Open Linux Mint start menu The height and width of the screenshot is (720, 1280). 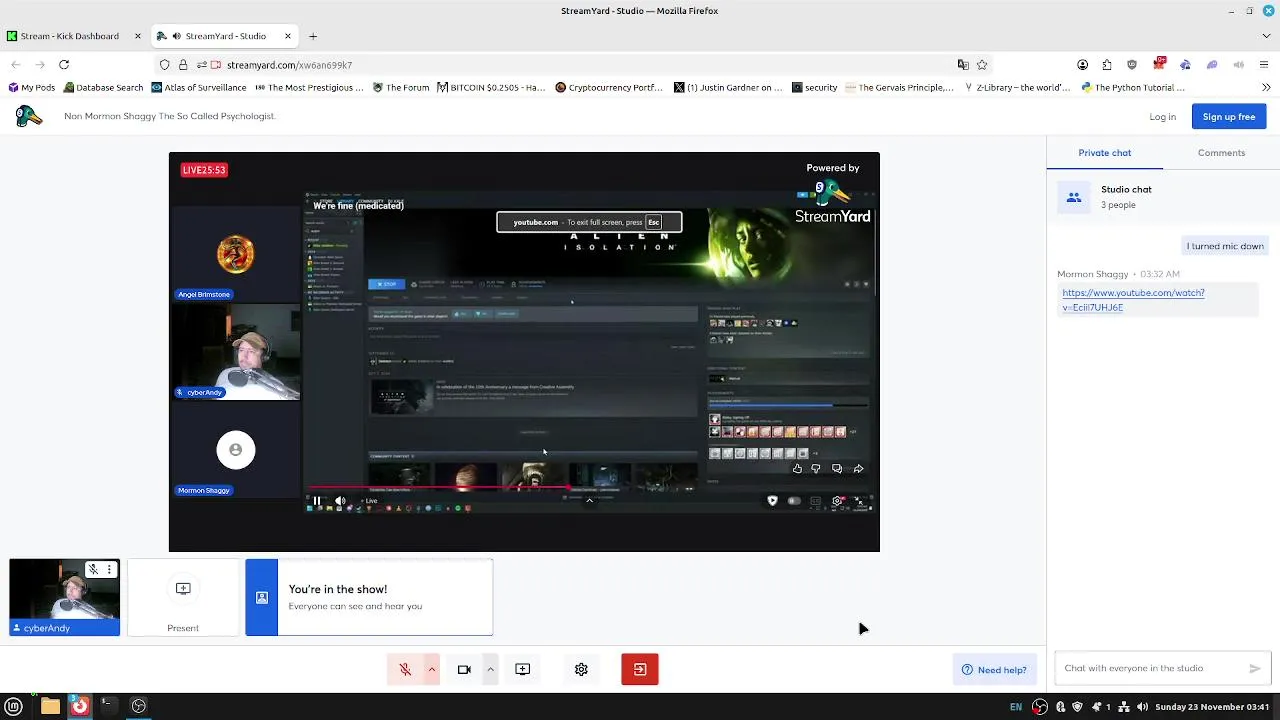tap(14, 706)
